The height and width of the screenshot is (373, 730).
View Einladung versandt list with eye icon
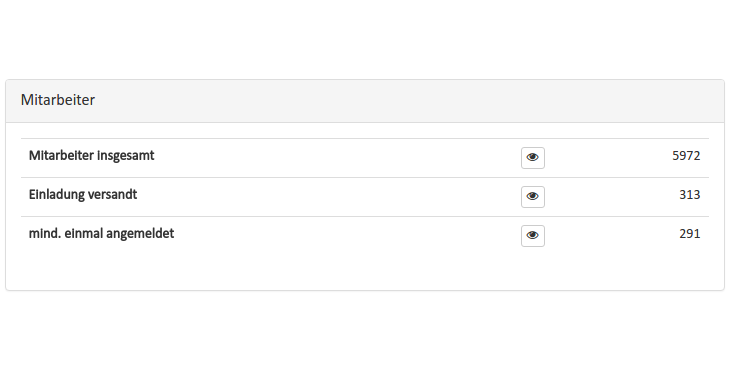point(533,197)
